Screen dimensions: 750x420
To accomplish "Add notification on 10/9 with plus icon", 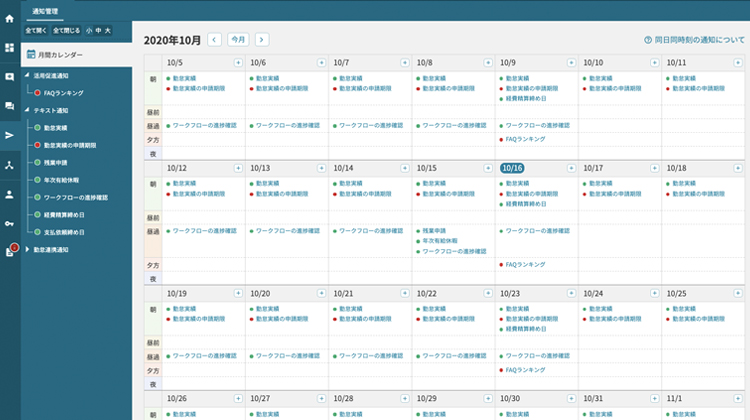I will tap(571, 63).
